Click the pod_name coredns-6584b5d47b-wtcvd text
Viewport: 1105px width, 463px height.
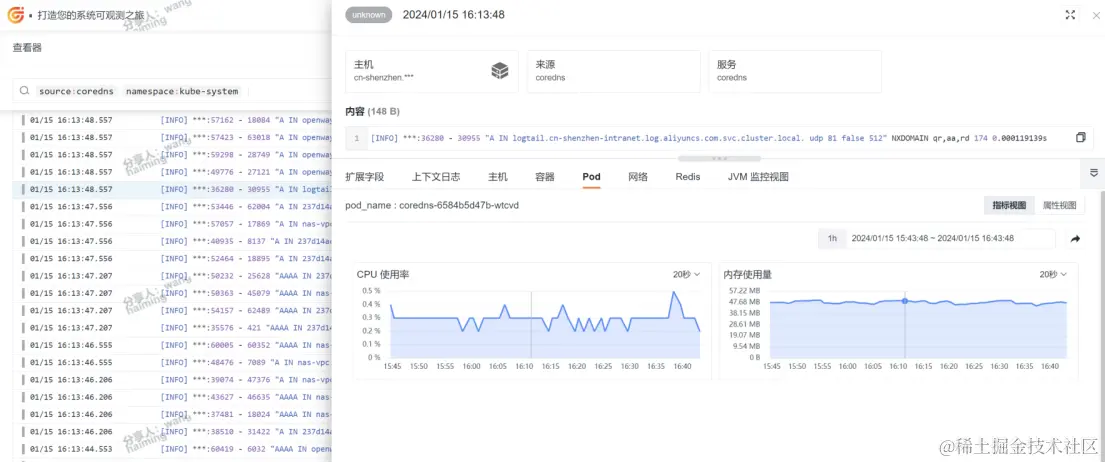[432, 205]
